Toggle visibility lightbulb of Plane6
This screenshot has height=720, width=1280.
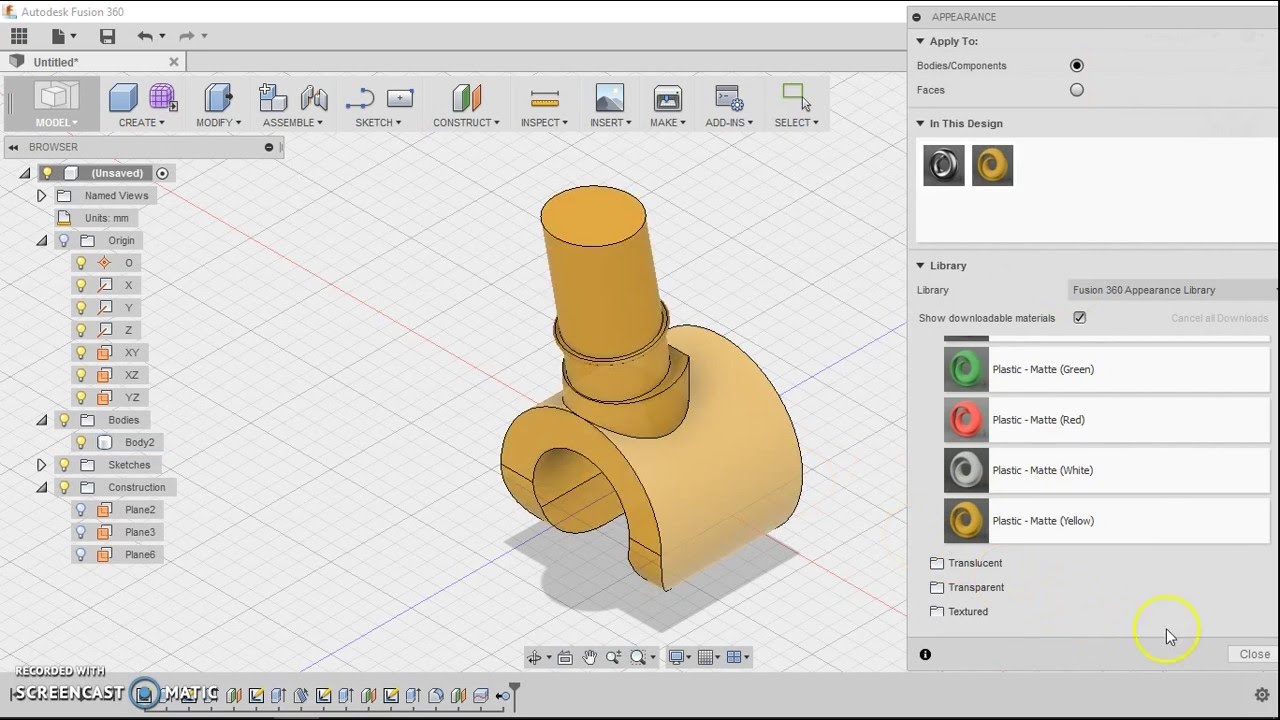(82, 554)
